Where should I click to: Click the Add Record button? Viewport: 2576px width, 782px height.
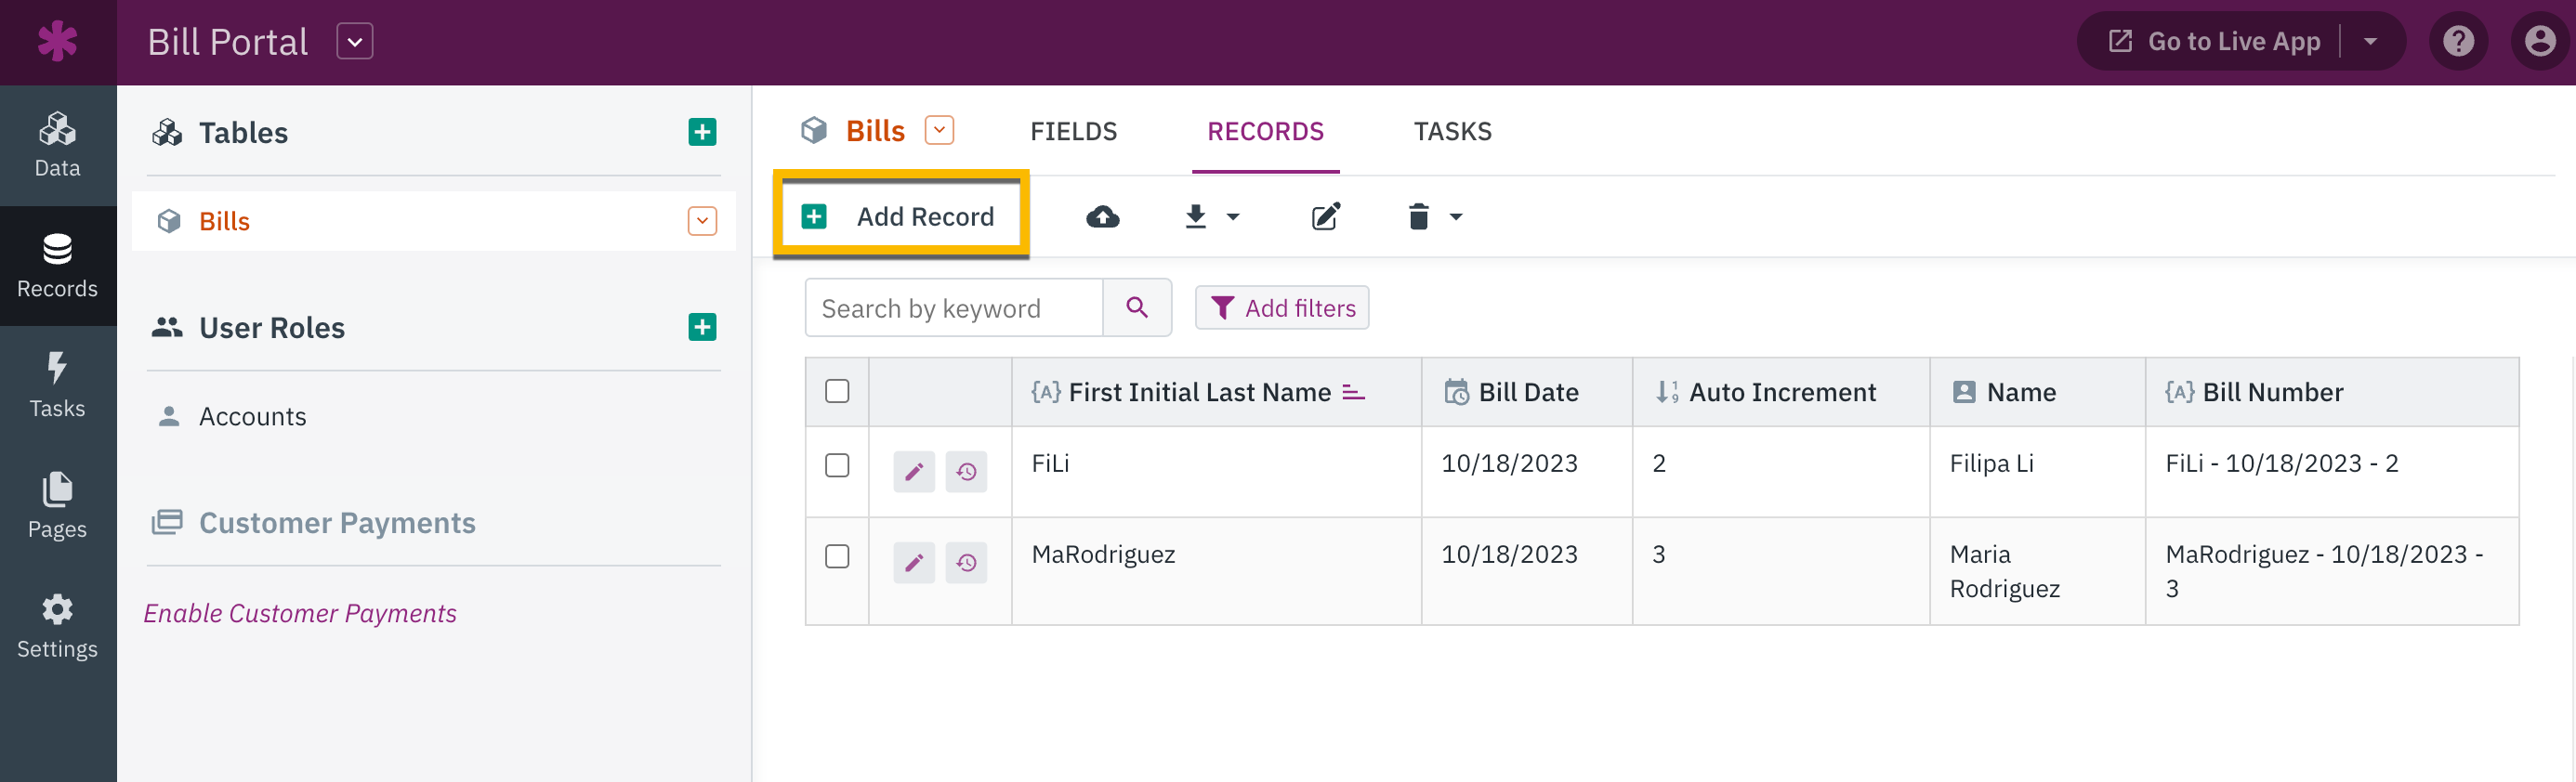point(900,217)
